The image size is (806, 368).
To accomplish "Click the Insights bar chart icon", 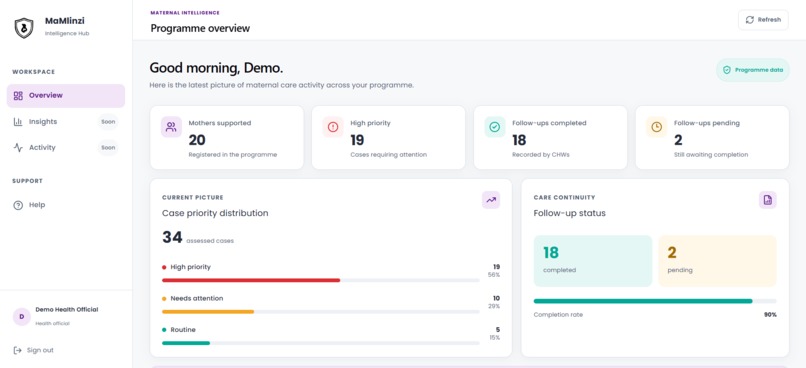I will [x=18, y=122].
